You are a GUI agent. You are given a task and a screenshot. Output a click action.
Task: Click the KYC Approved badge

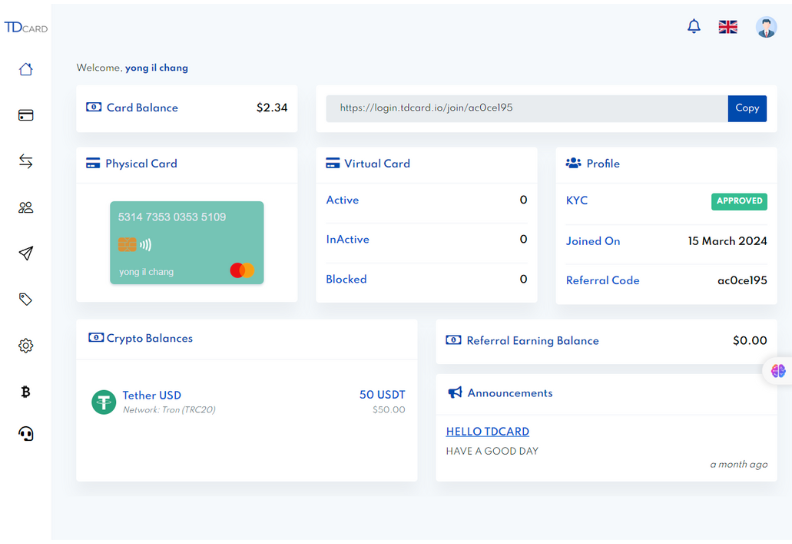(x=739, y=201)
